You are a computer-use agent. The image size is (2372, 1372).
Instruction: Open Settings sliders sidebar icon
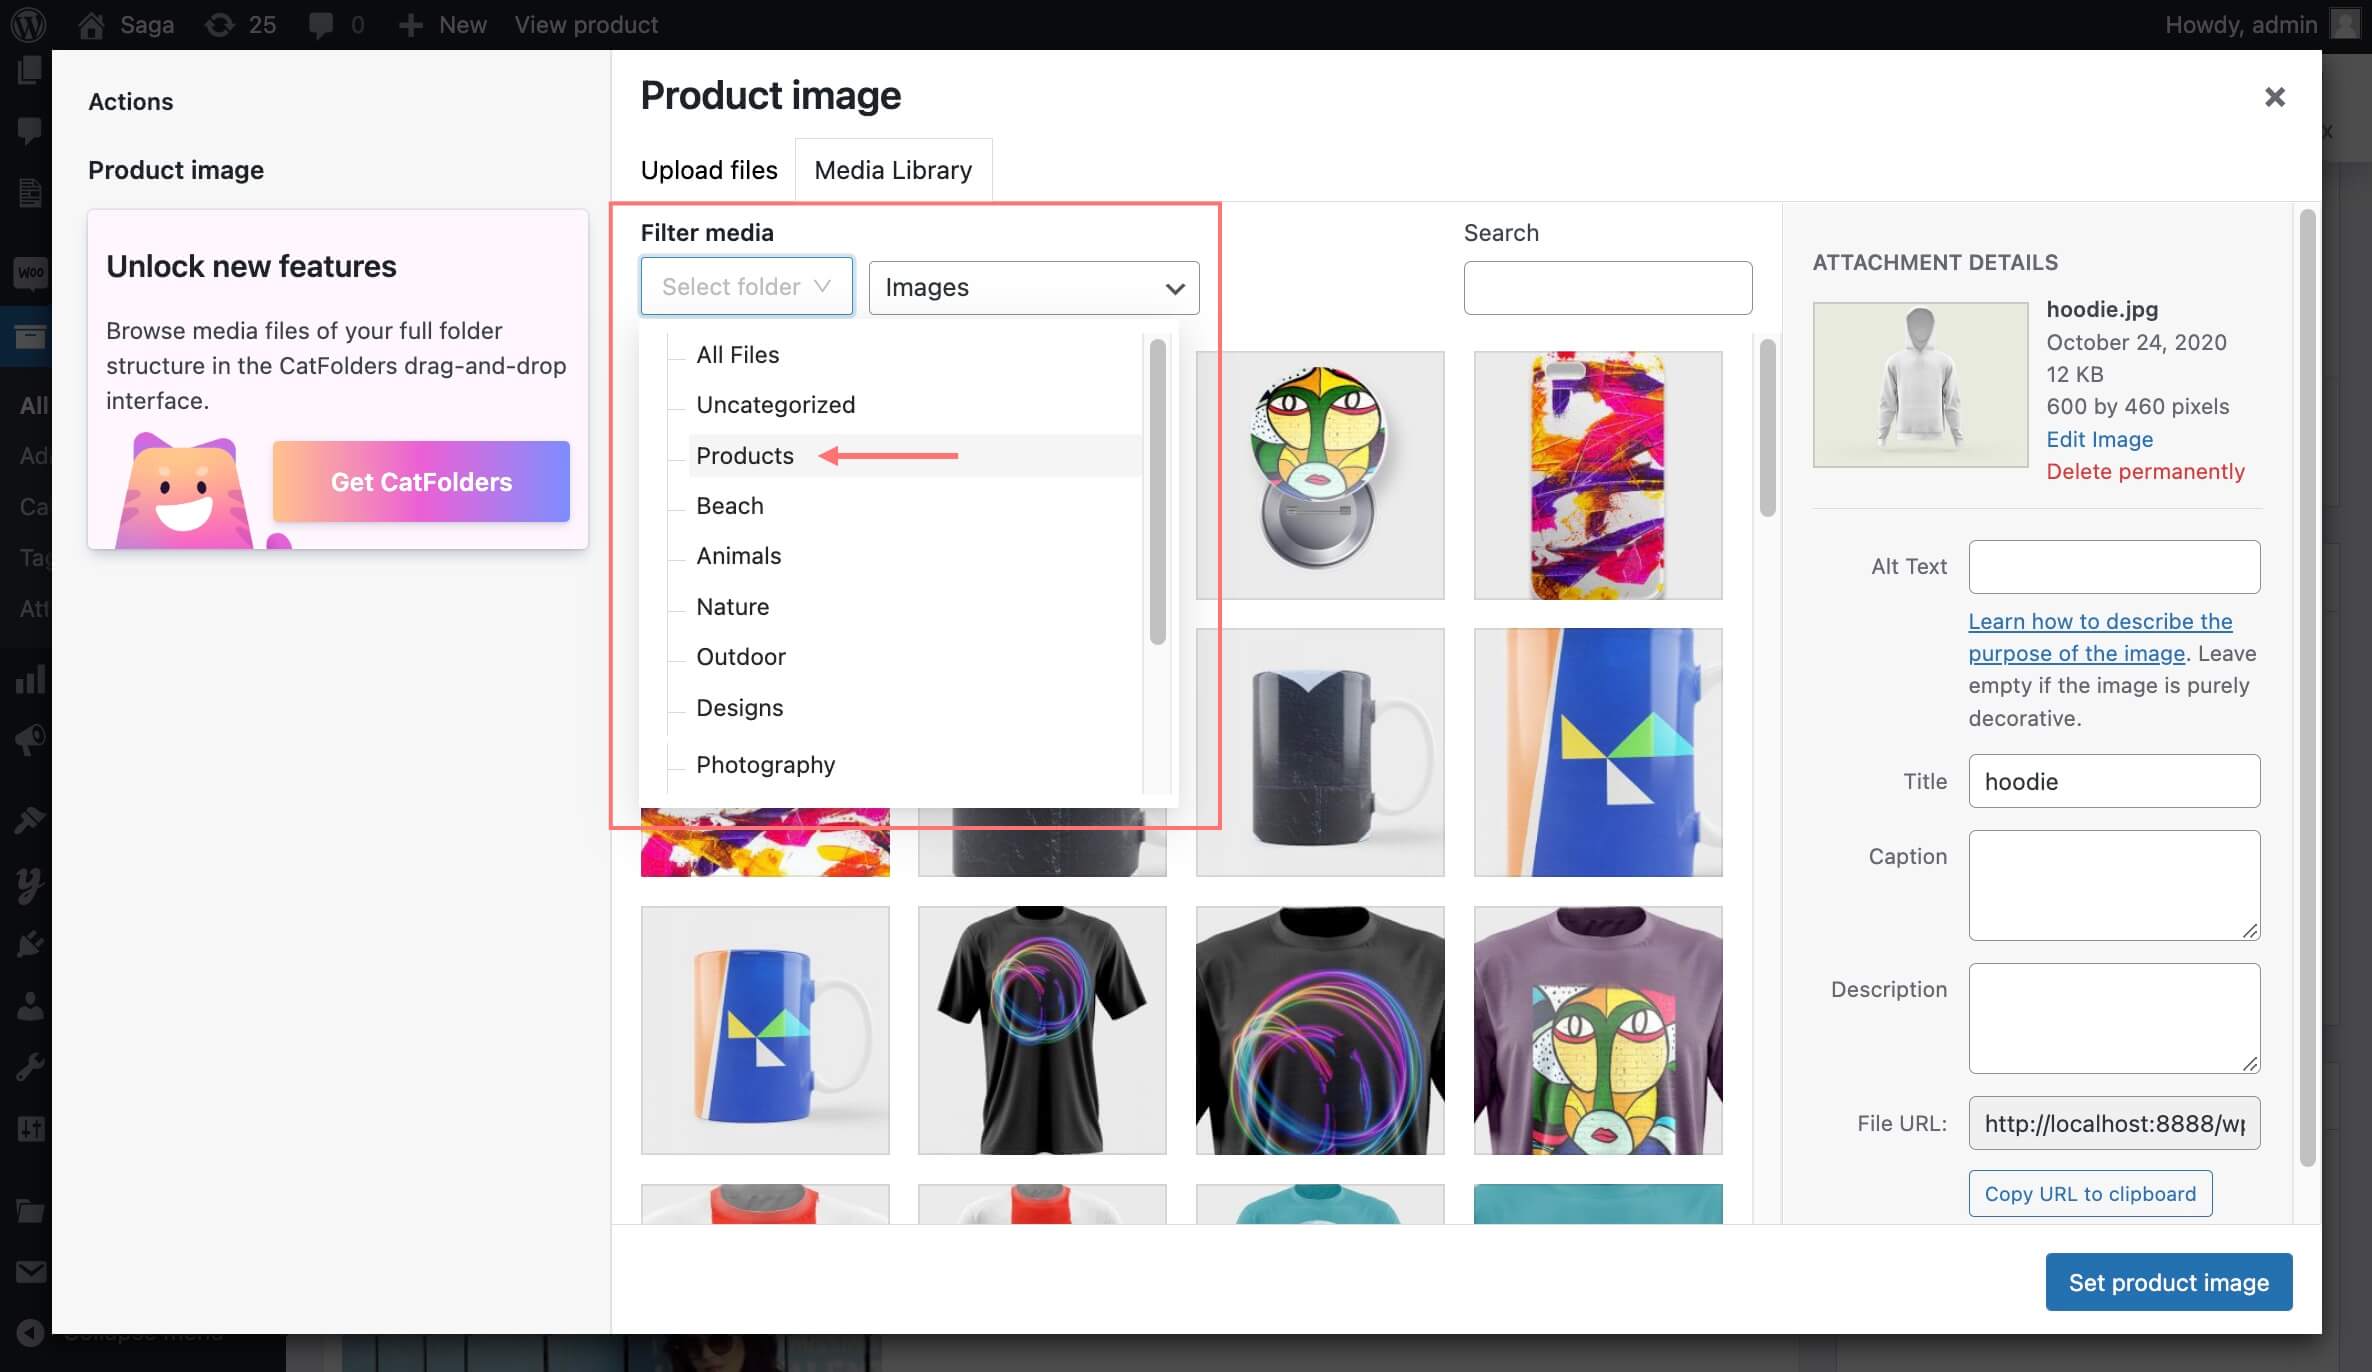point(30,1129)
